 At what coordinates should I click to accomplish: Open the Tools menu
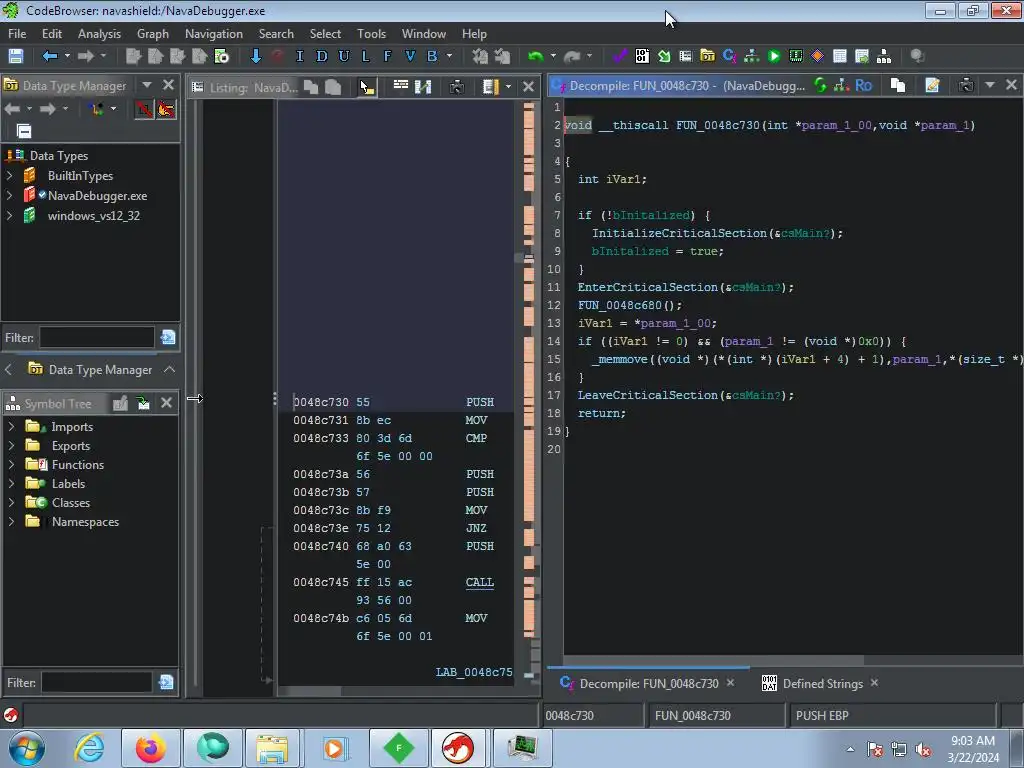point(371,33)
